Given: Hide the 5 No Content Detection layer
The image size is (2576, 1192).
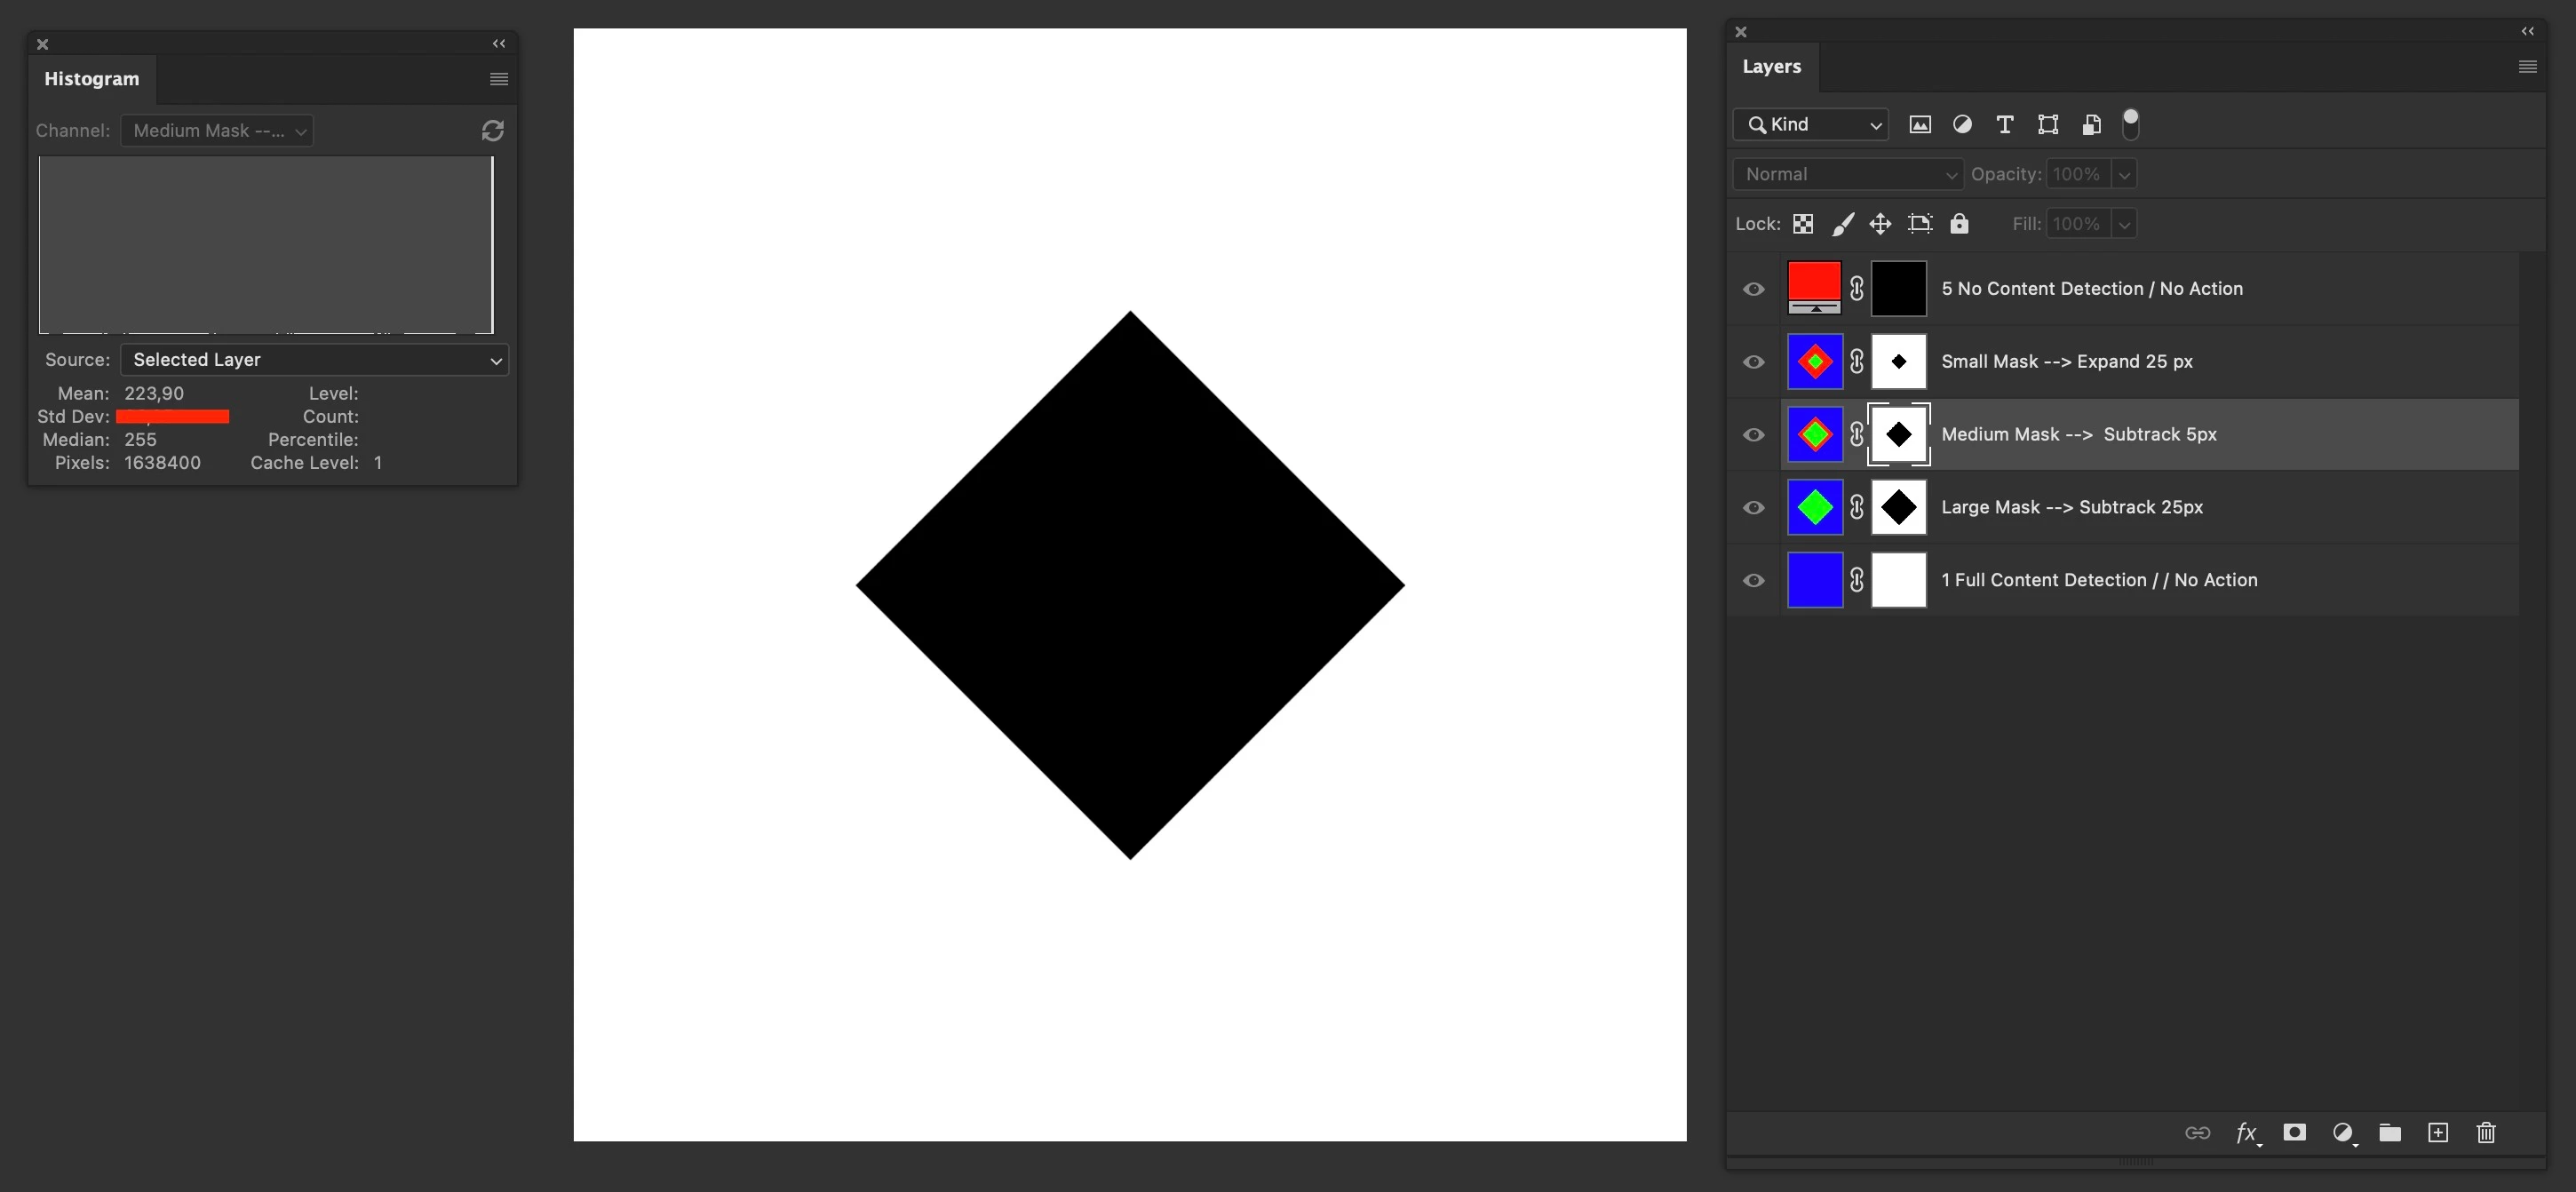Looking at the screenshot, I should (x=1753, y=289).
